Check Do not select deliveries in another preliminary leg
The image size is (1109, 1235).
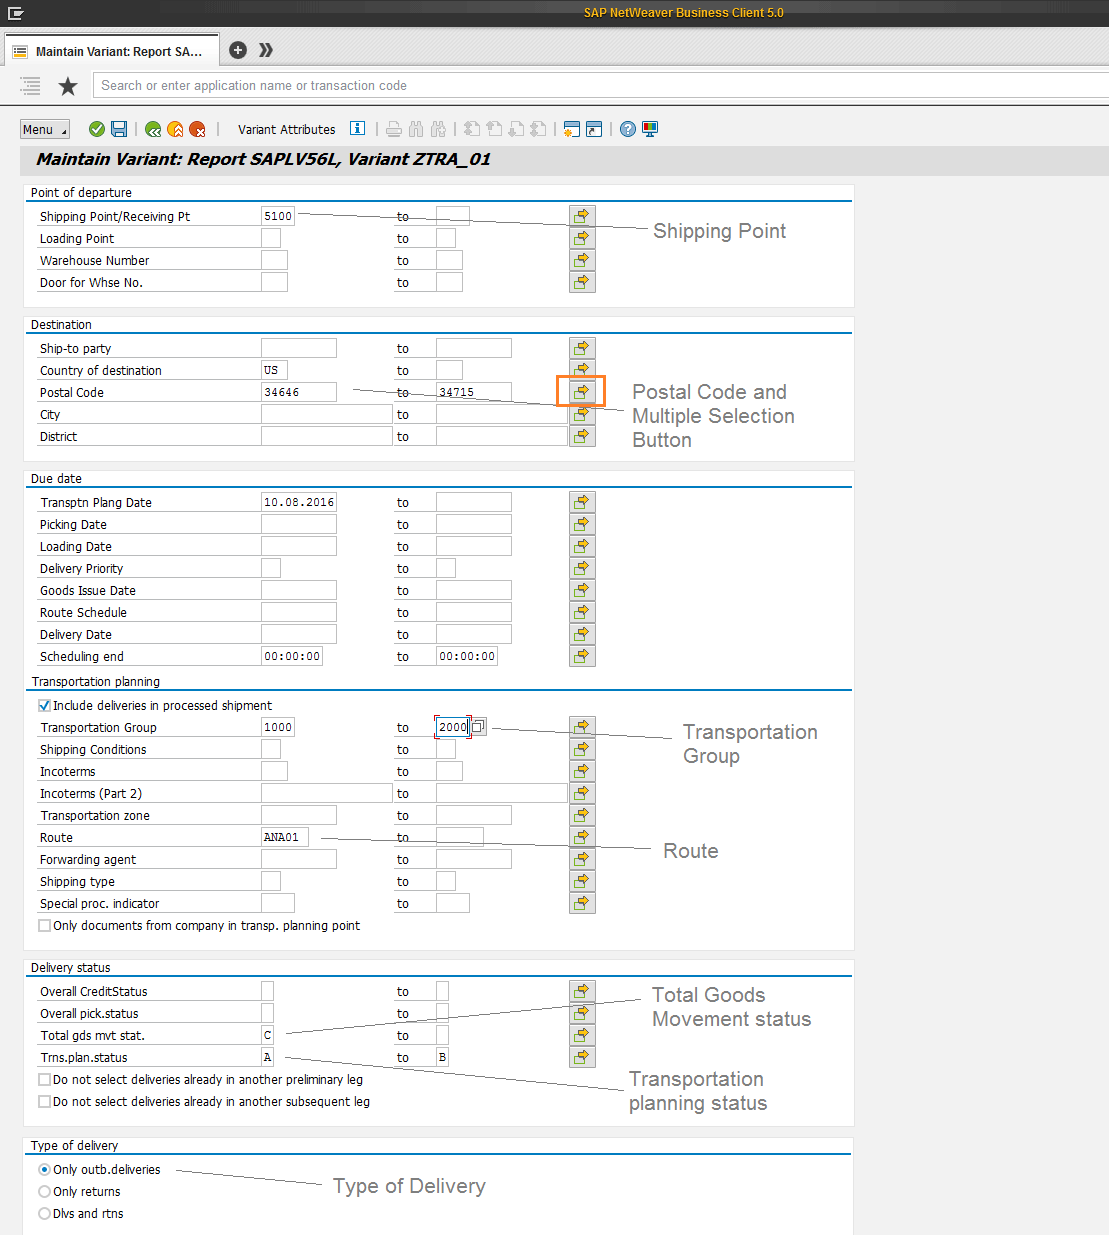[x=44, y=1079]
